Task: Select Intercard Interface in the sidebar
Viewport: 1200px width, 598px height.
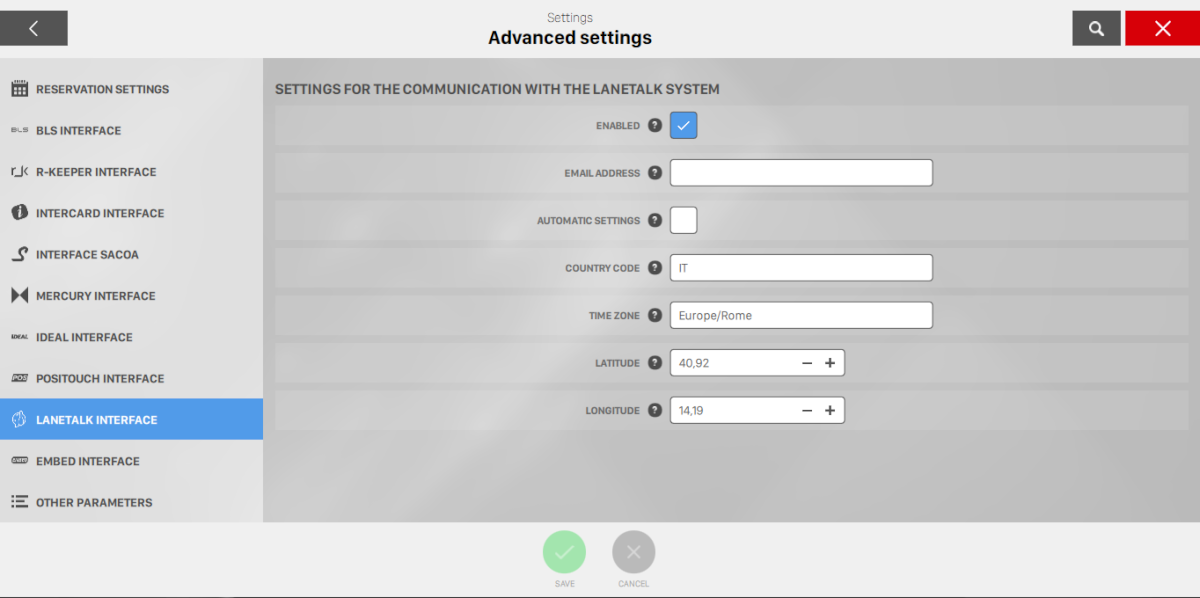Action: tap(100, 213)
